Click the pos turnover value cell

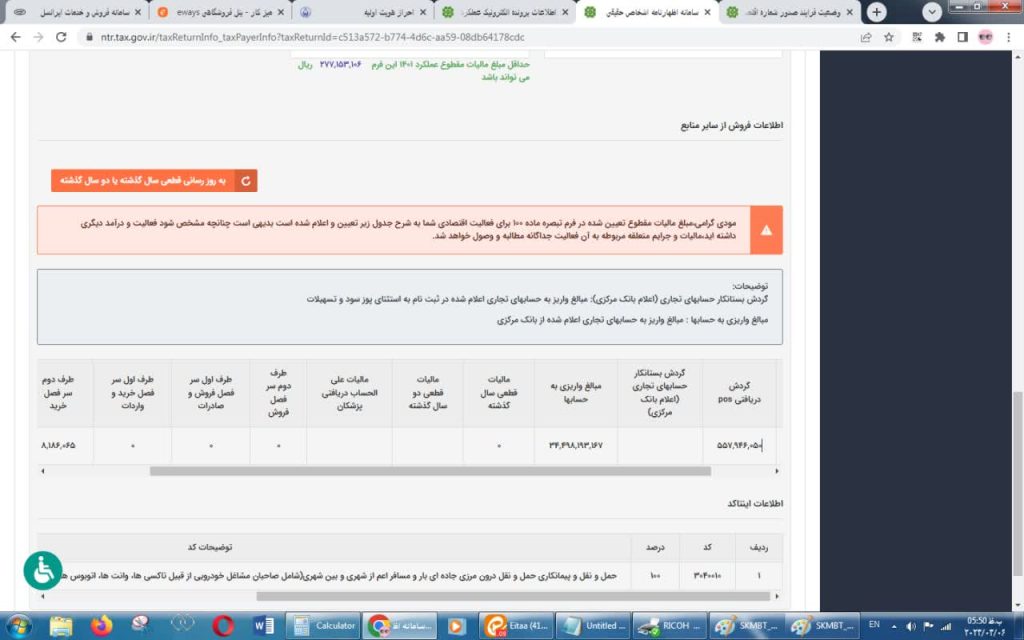(739, 444)
